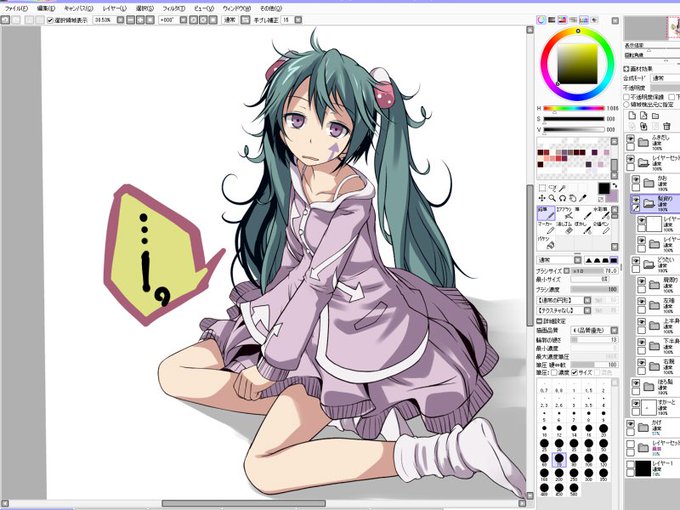Screen dimensions: 680x510
Task: Select the rotate canvas tool
Action: [x=563, y=198]
